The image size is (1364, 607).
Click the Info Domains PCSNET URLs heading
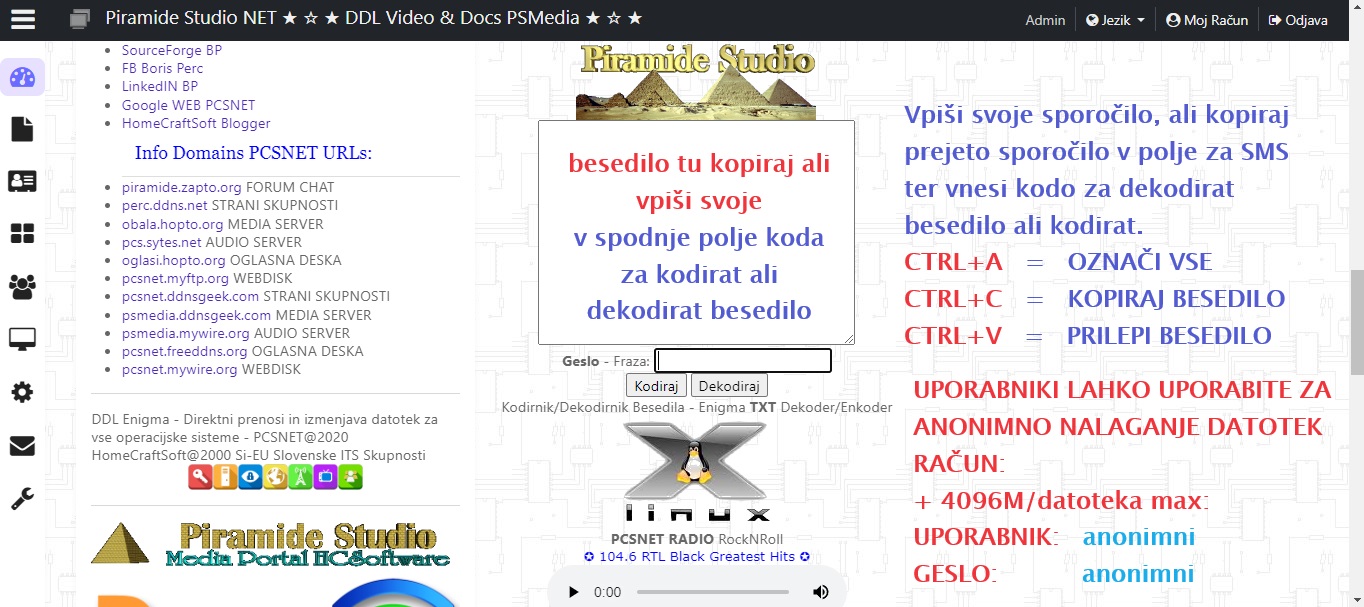(253, 153)
